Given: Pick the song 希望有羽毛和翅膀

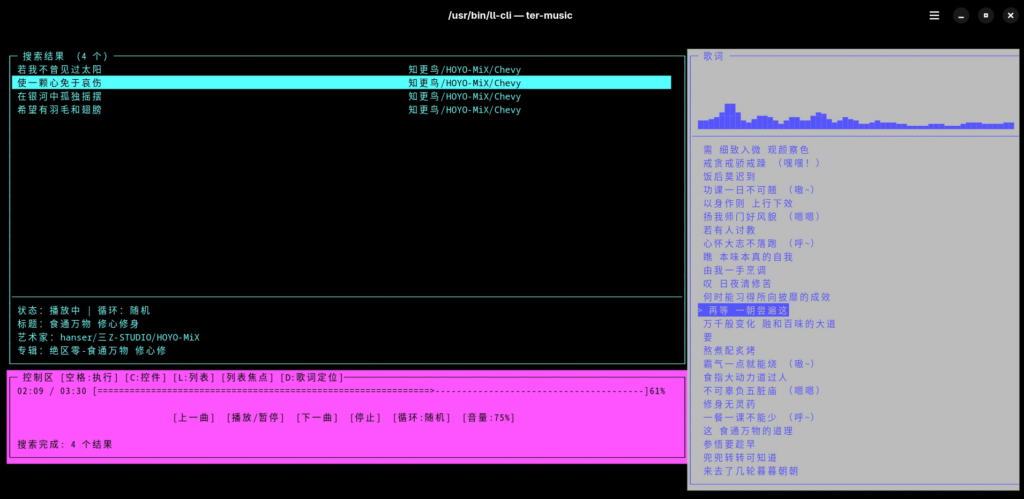Looking at the screenshot, I should point(60,110).
